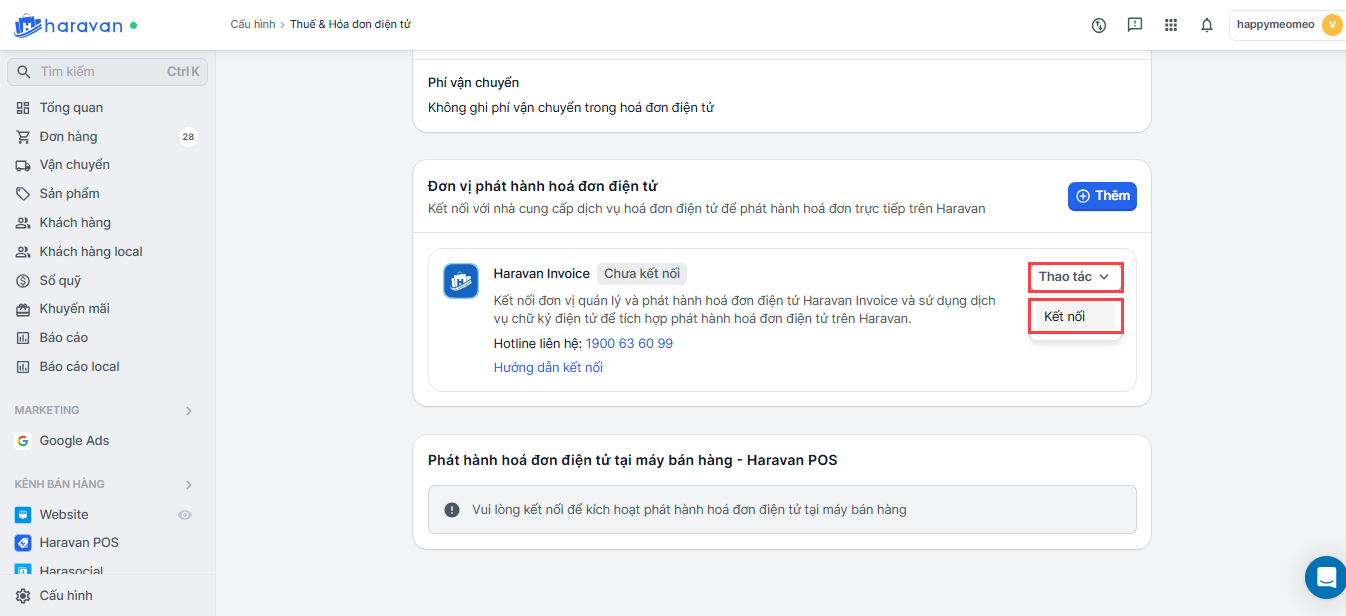Click the Tìm kiếm search field
1346x616 pixels.
click(x=108, y=72)
